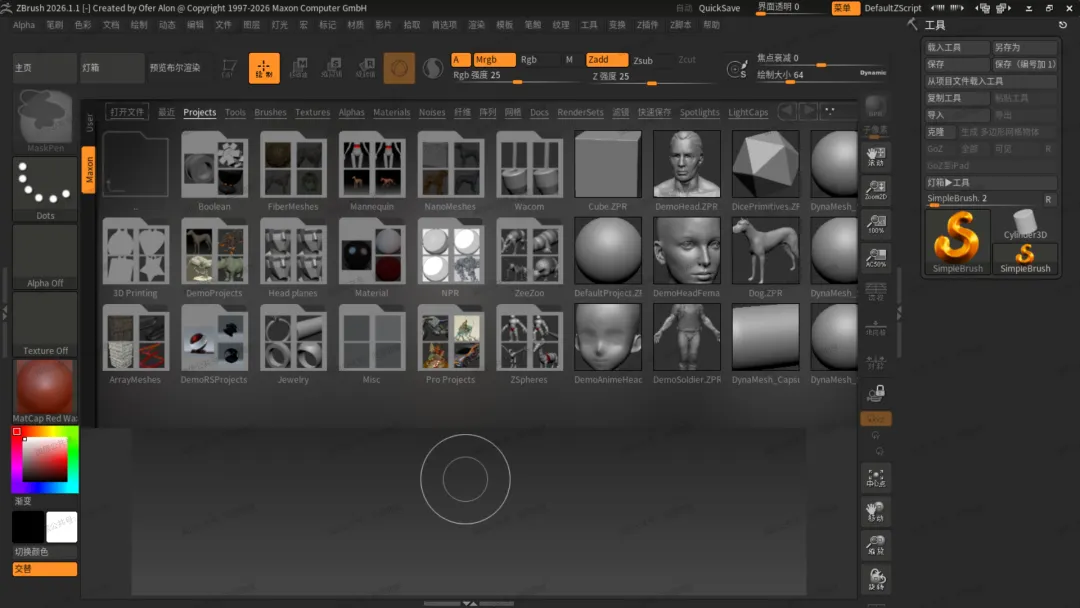Viewport: 1080px width, 608px height.
Task: Click the Edit tool icon
Action: pyautogui.click(x=229, y=68)
